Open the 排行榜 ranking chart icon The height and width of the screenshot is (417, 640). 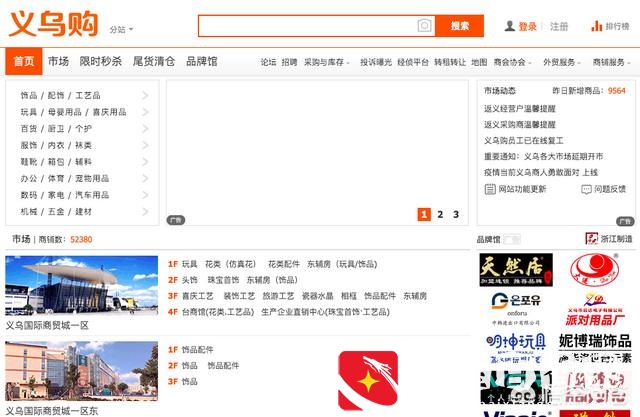[x=596, y=26]
